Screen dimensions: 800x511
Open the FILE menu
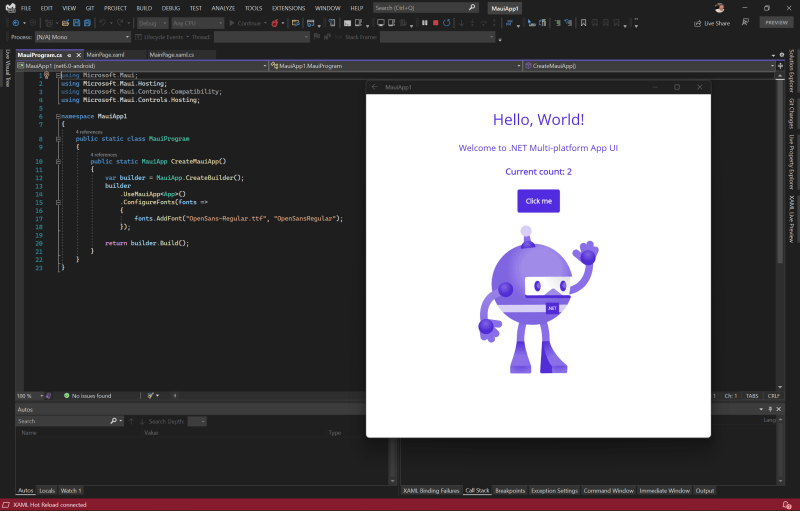click(26, 8)
